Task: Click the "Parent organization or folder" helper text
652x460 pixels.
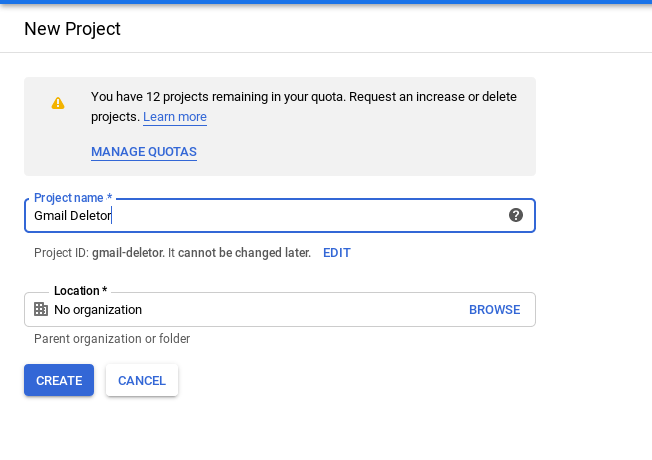Action: pyautogui.click(x=112, y=339)
